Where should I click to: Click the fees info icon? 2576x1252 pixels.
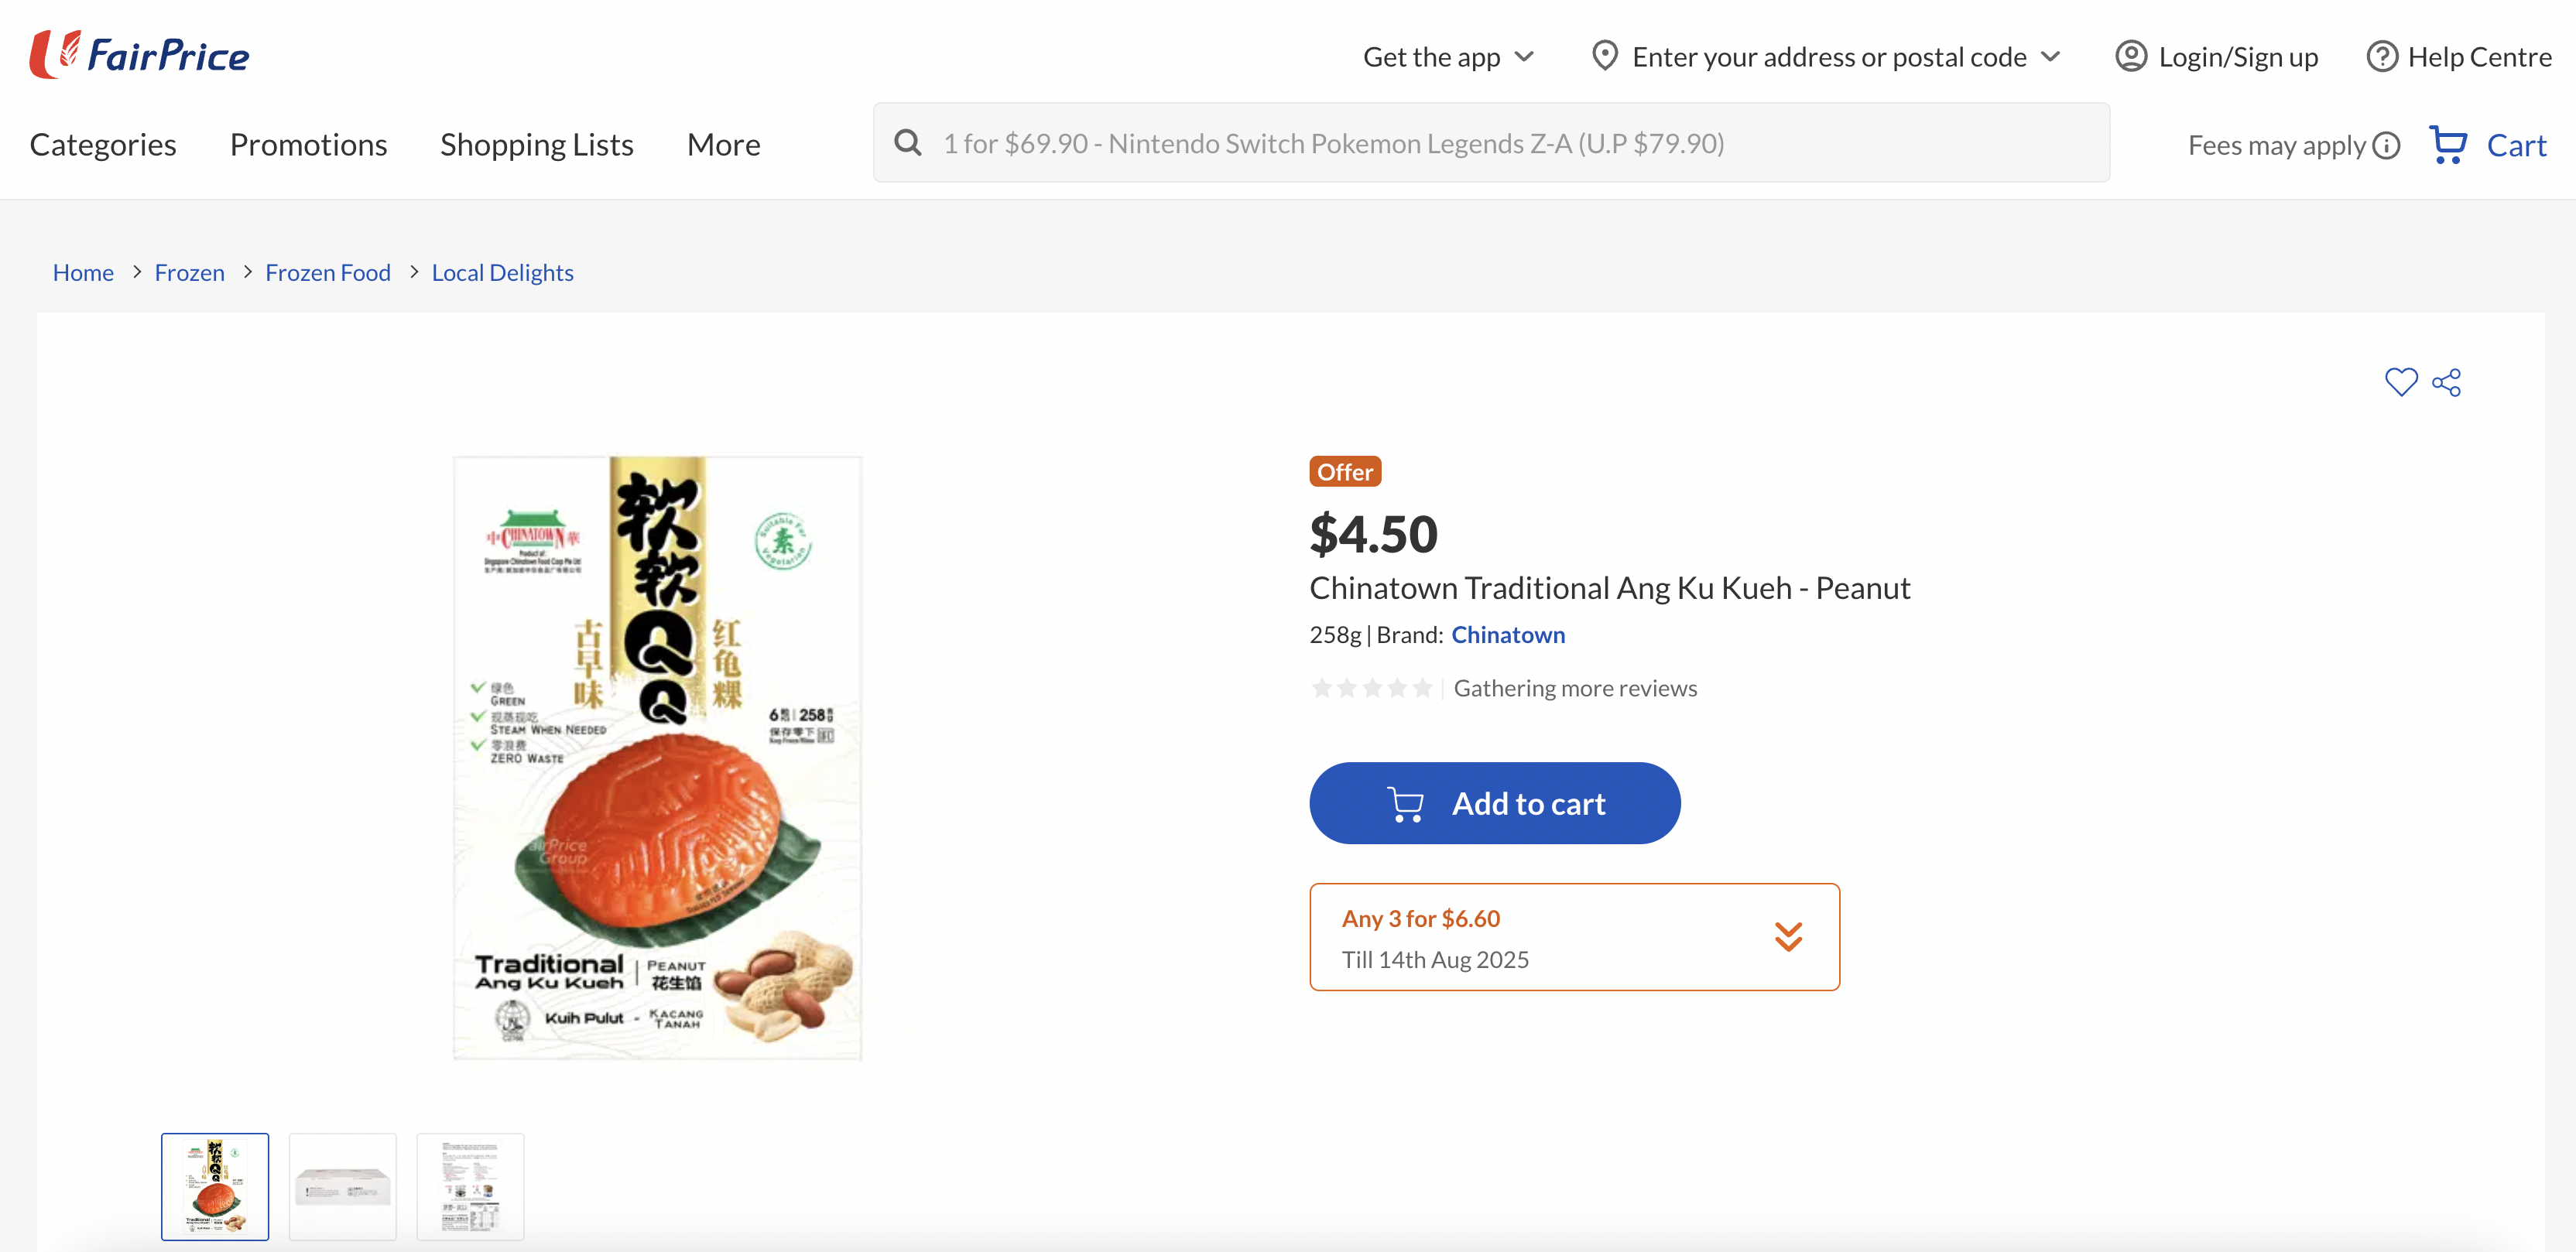2386,146
